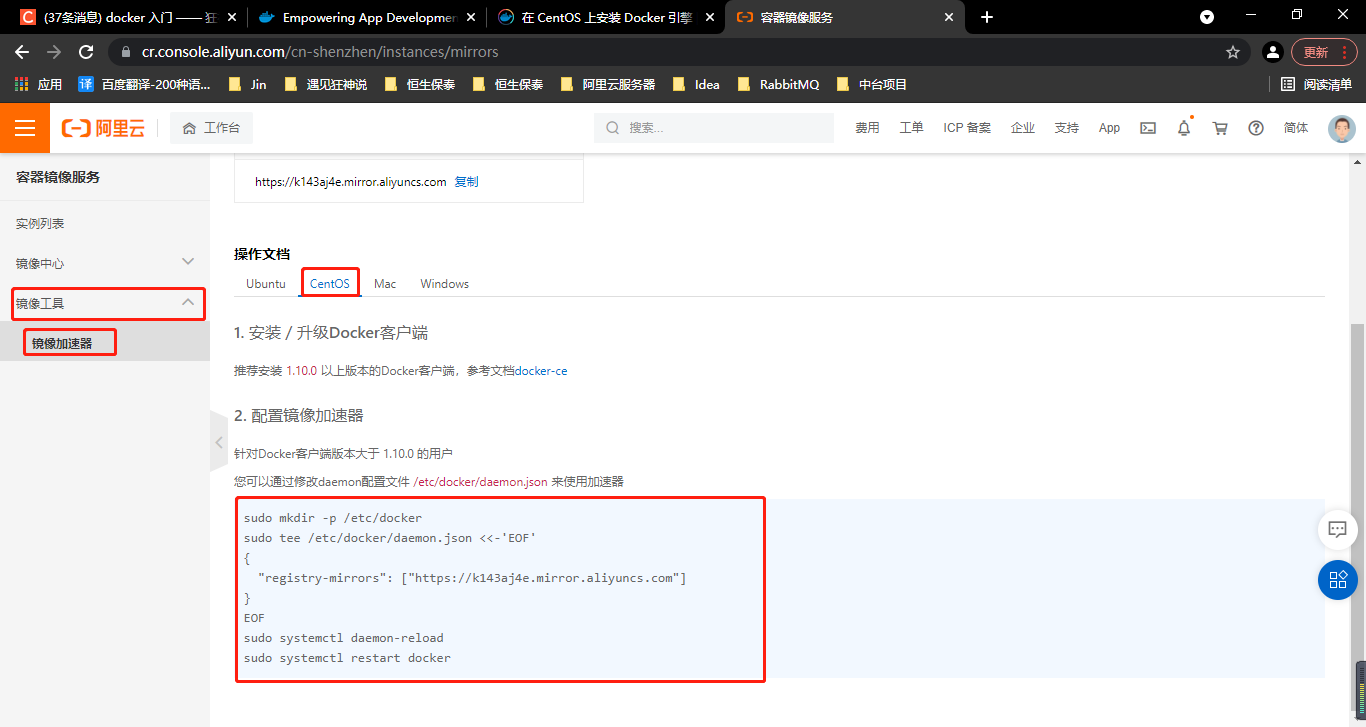Open the notifications bell

point(1184,128)
